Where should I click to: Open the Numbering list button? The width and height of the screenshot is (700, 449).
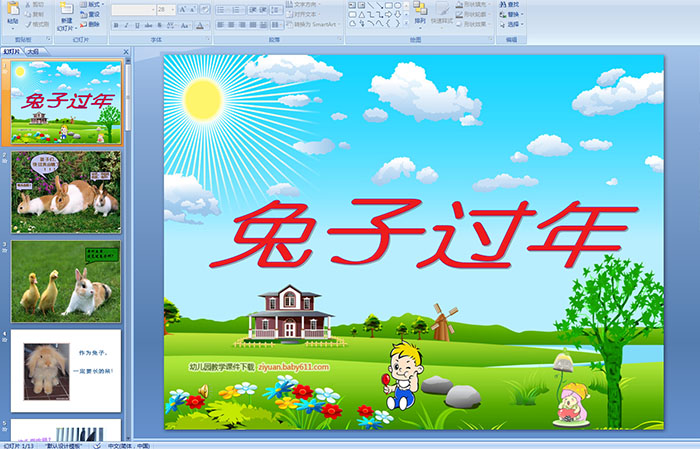[x=238, y=10]
